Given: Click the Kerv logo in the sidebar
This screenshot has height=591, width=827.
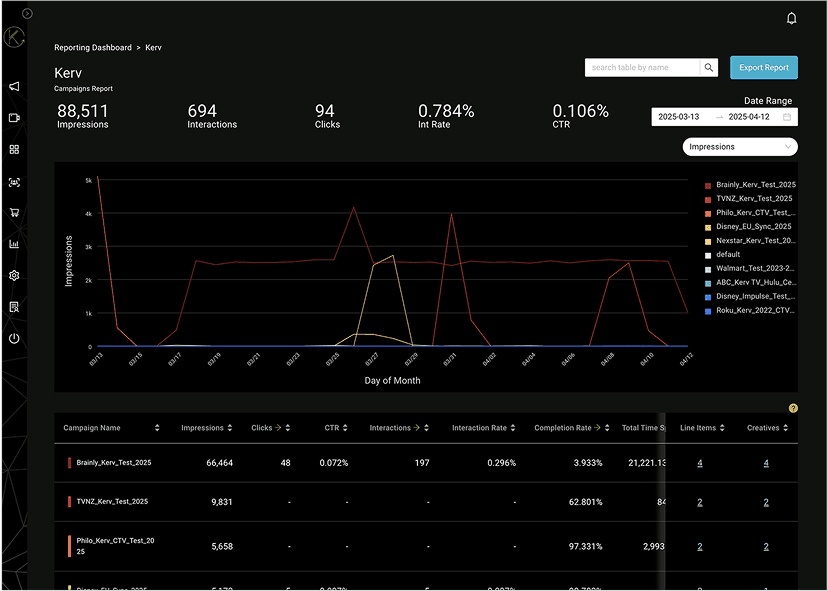Looking at the screenshot, I should tap(14, 37).
